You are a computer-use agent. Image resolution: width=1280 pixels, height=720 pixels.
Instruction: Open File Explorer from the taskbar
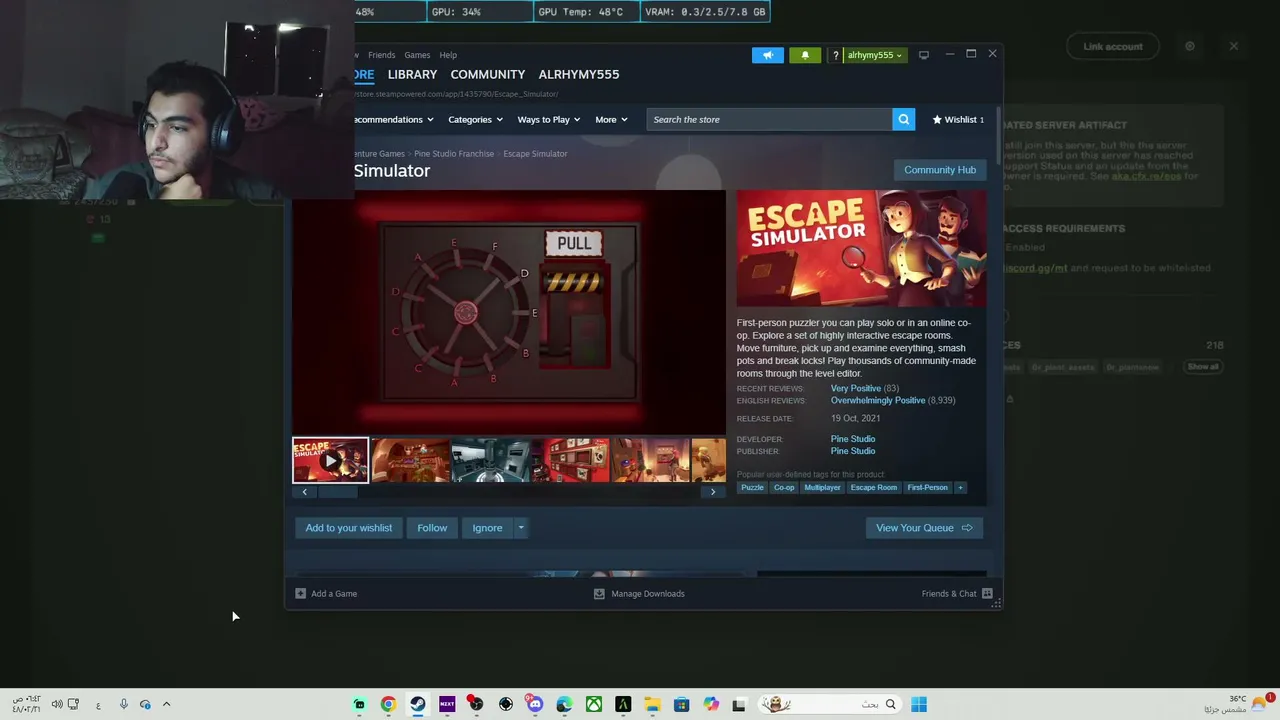652,705
